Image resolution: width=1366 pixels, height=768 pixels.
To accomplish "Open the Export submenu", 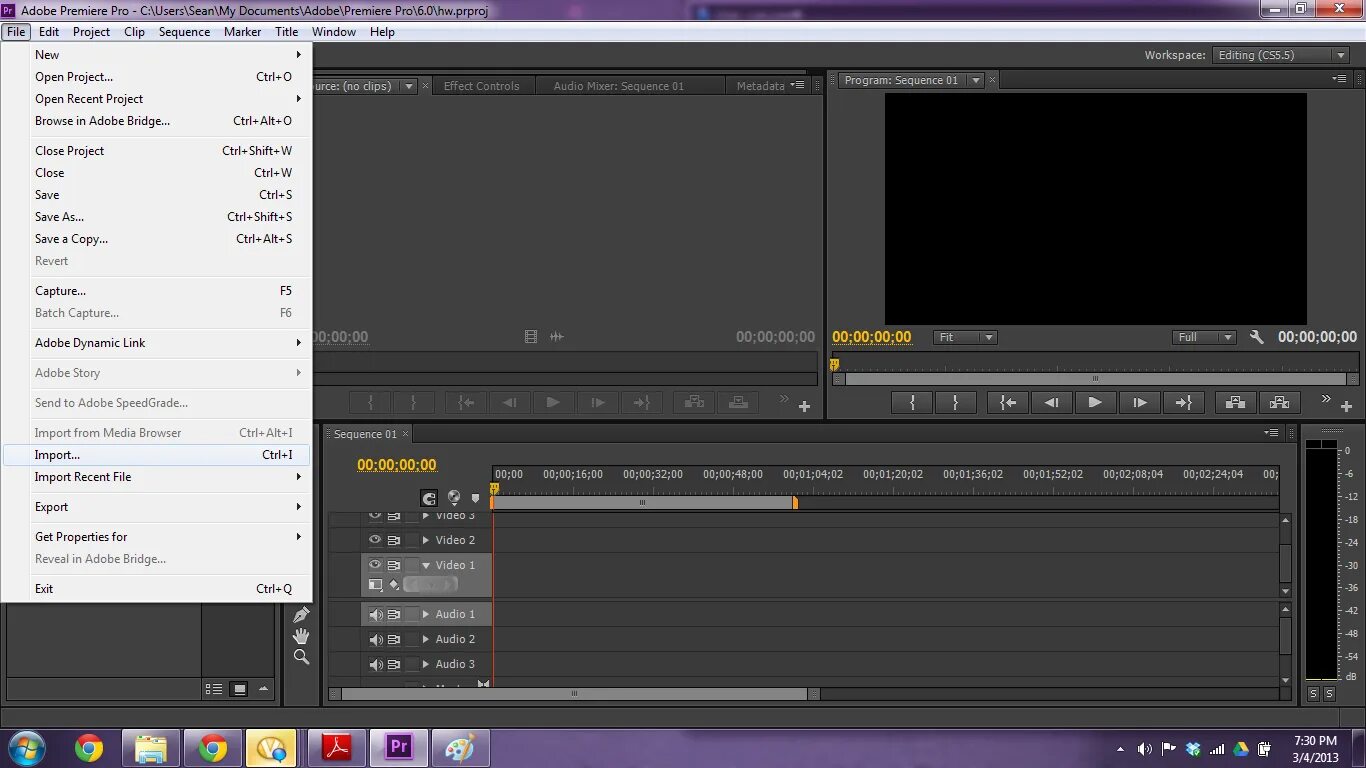I will coord(156,507).
